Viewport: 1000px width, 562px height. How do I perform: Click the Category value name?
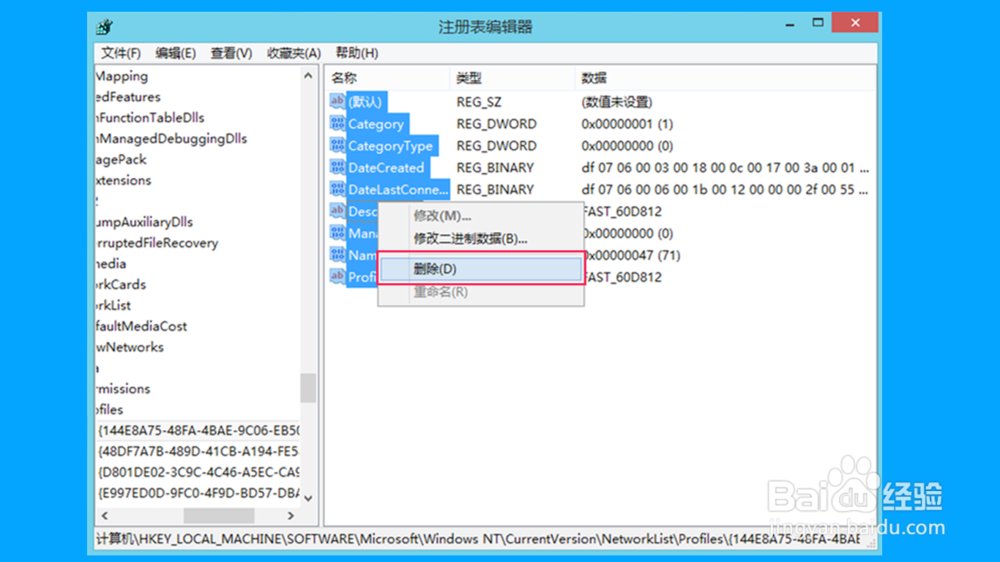pos(376,124)
